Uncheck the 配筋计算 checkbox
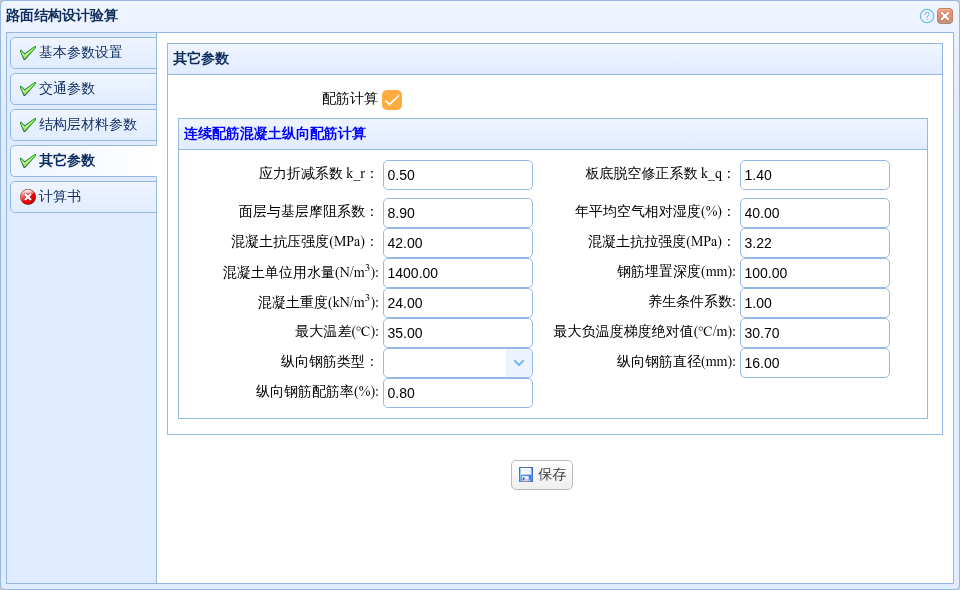The height and width of the screenshot is (590, 960). point(392,100)
